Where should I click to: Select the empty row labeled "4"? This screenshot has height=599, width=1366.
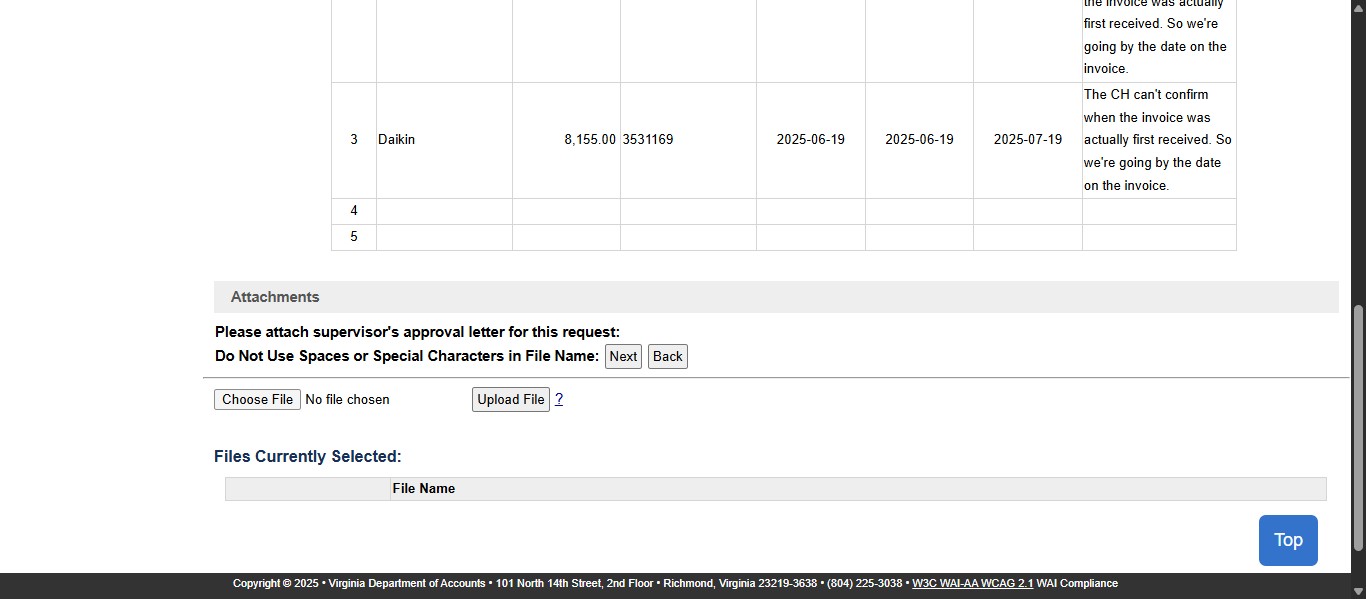(353, 211)
